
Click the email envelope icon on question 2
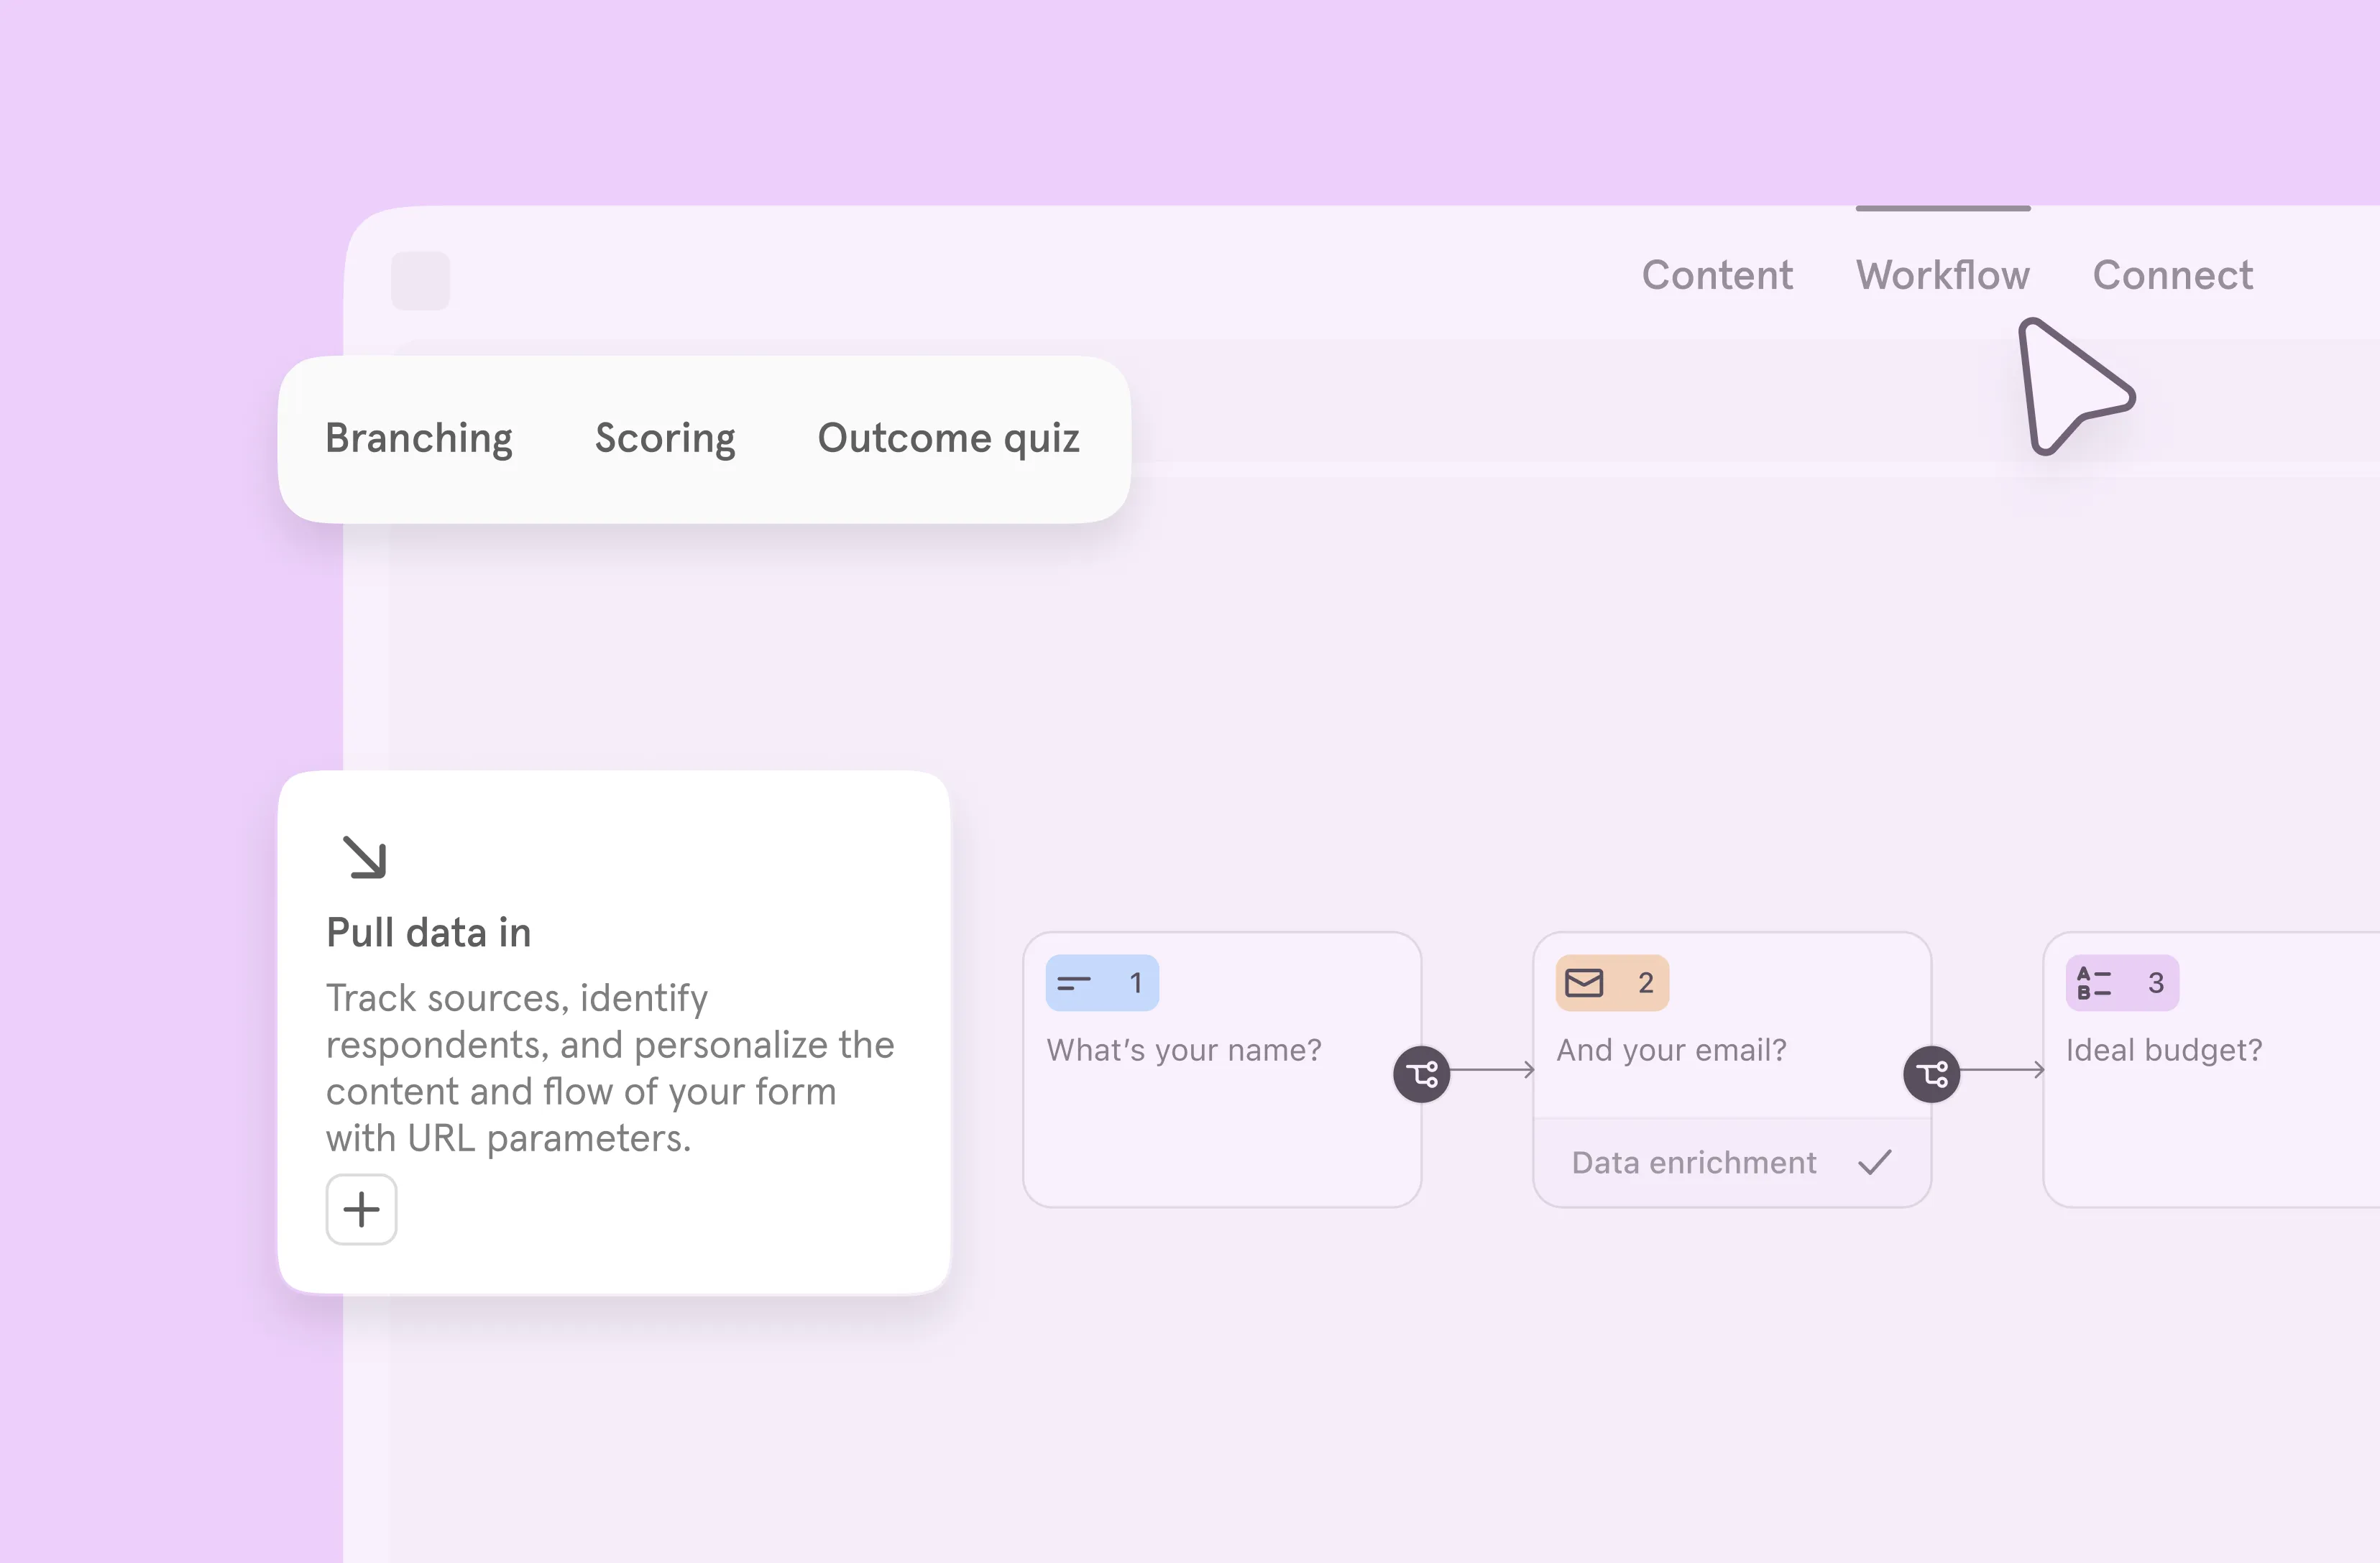pyautogui.click(x=1584, y=983)
